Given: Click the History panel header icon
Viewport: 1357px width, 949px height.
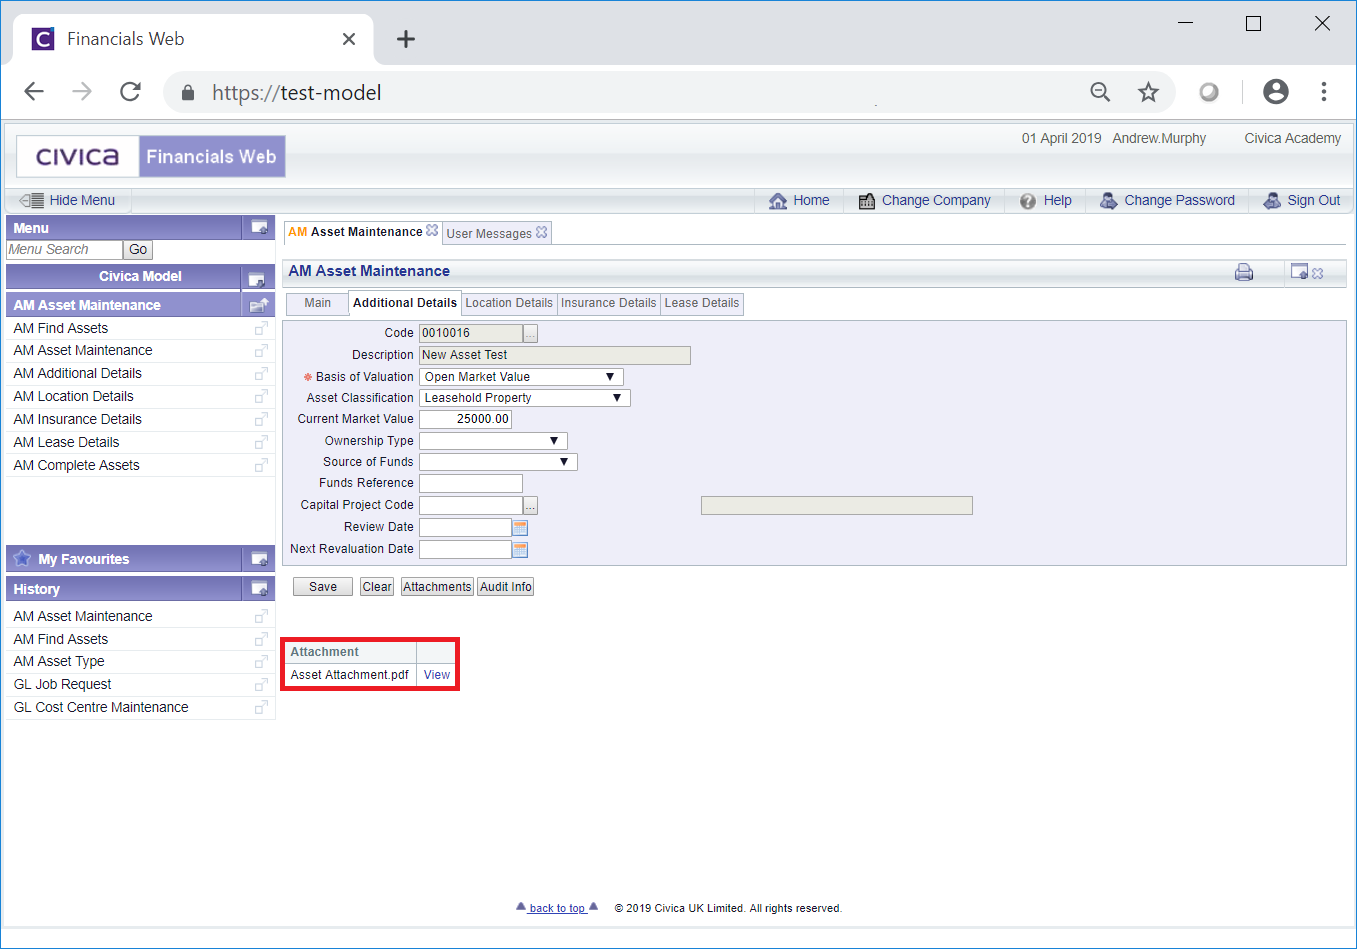Looking at the screenshot, I should 259,589.
